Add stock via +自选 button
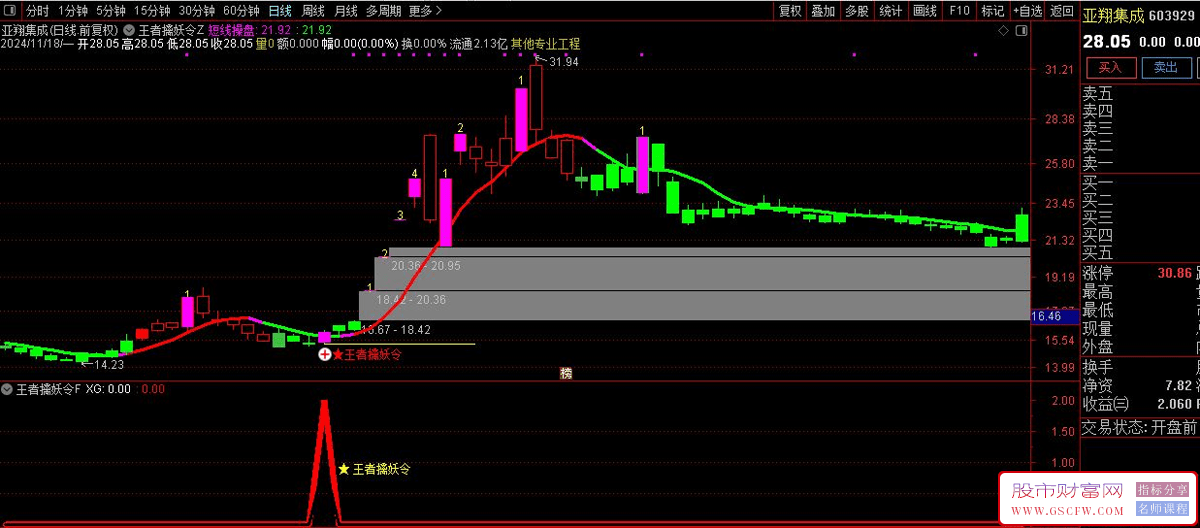1200x528 pixels. tap(1026, 11)
